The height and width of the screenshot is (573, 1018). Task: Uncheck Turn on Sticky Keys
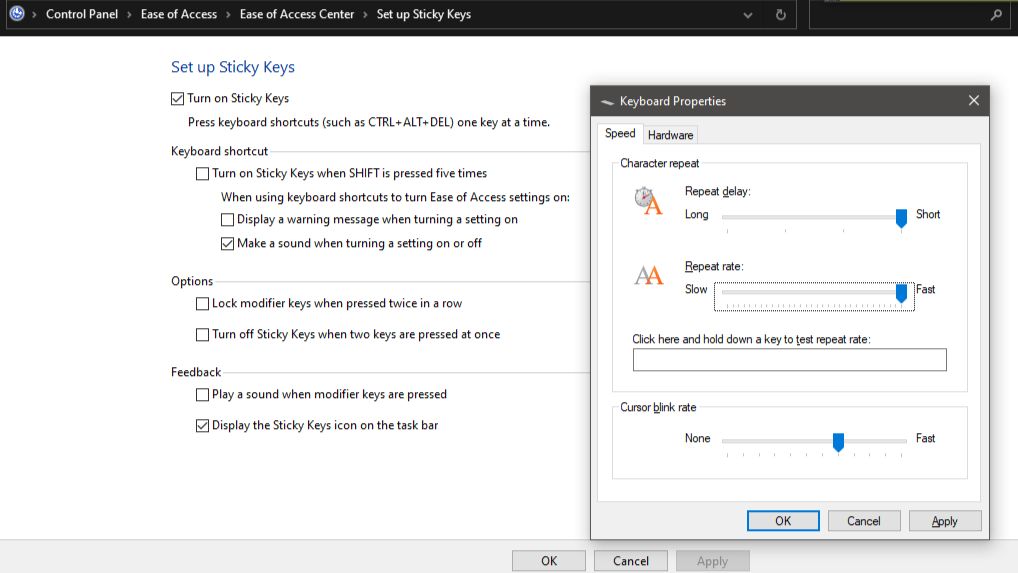click(177, 99)
